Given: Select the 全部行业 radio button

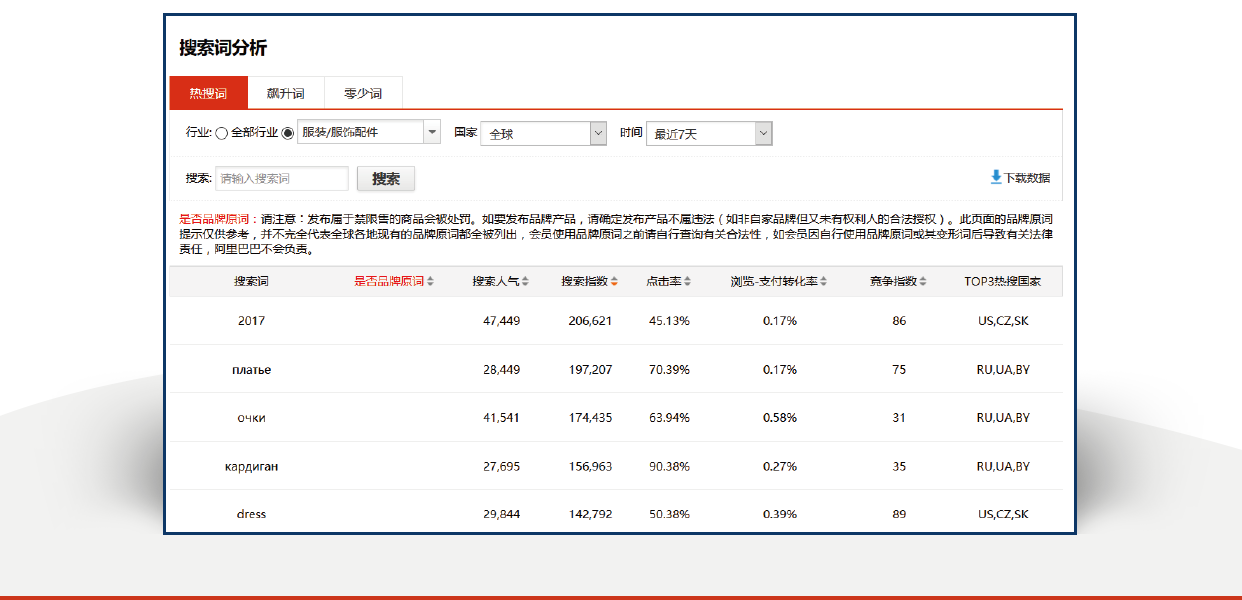Looking at the screenshot, I should click(222, 133).
